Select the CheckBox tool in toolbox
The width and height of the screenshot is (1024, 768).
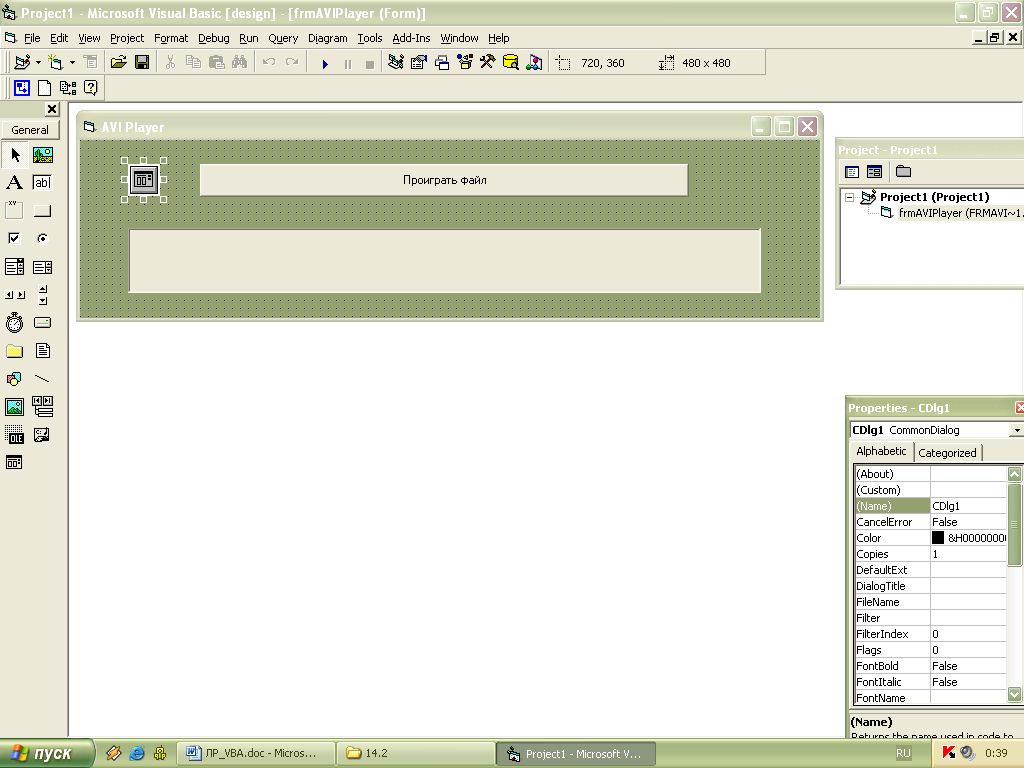(x=15, y=238)
